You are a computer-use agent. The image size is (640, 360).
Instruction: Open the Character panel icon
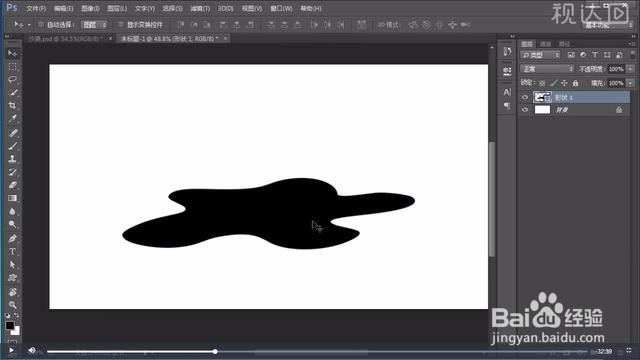click(x=507, y=92)
